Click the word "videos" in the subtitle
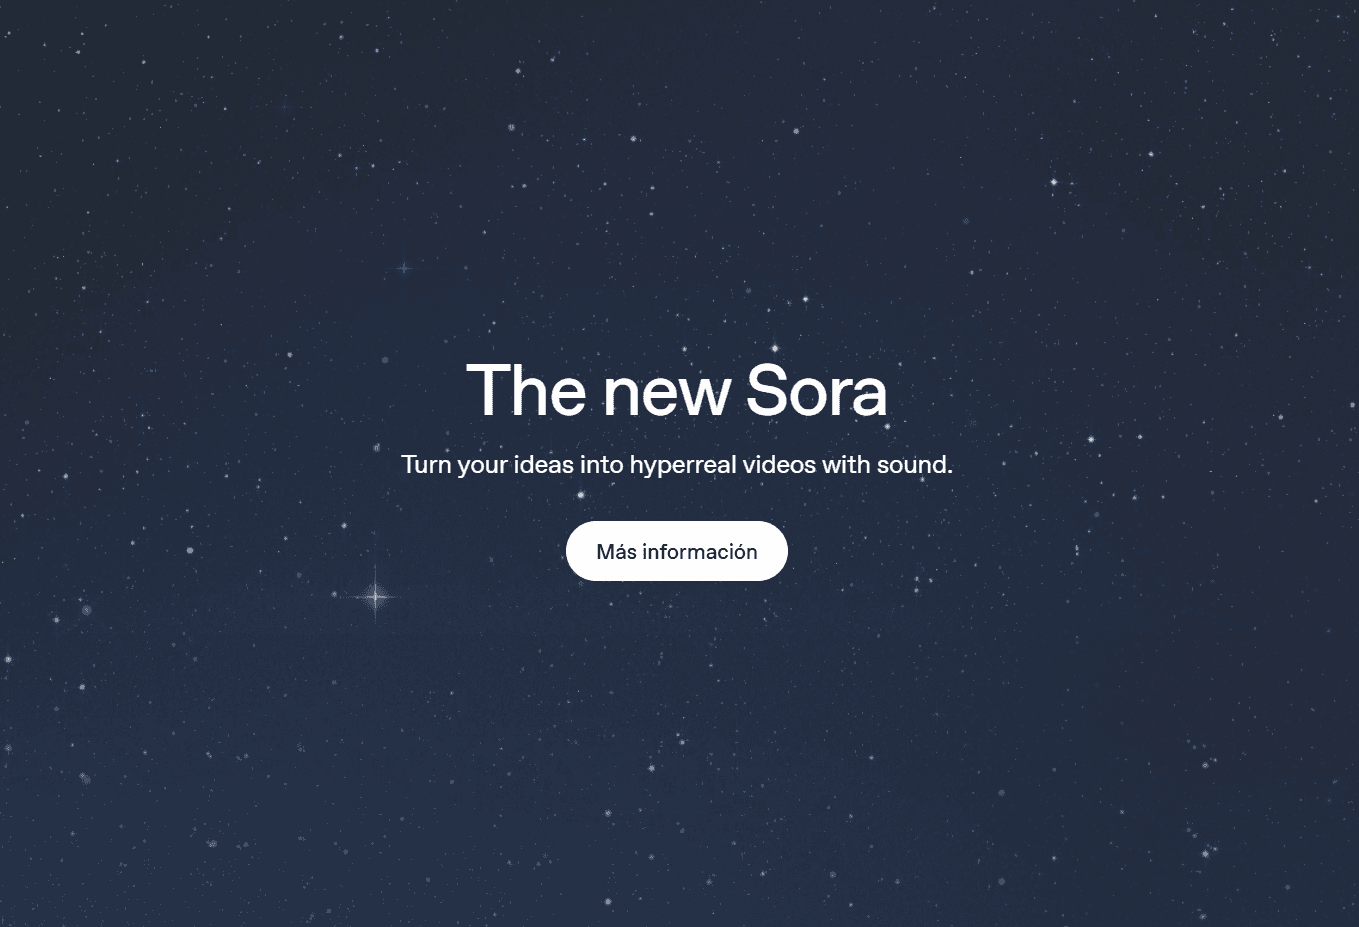Viewport: 1359px width, 927px height. pyautogui.click(x=779, y=465)
